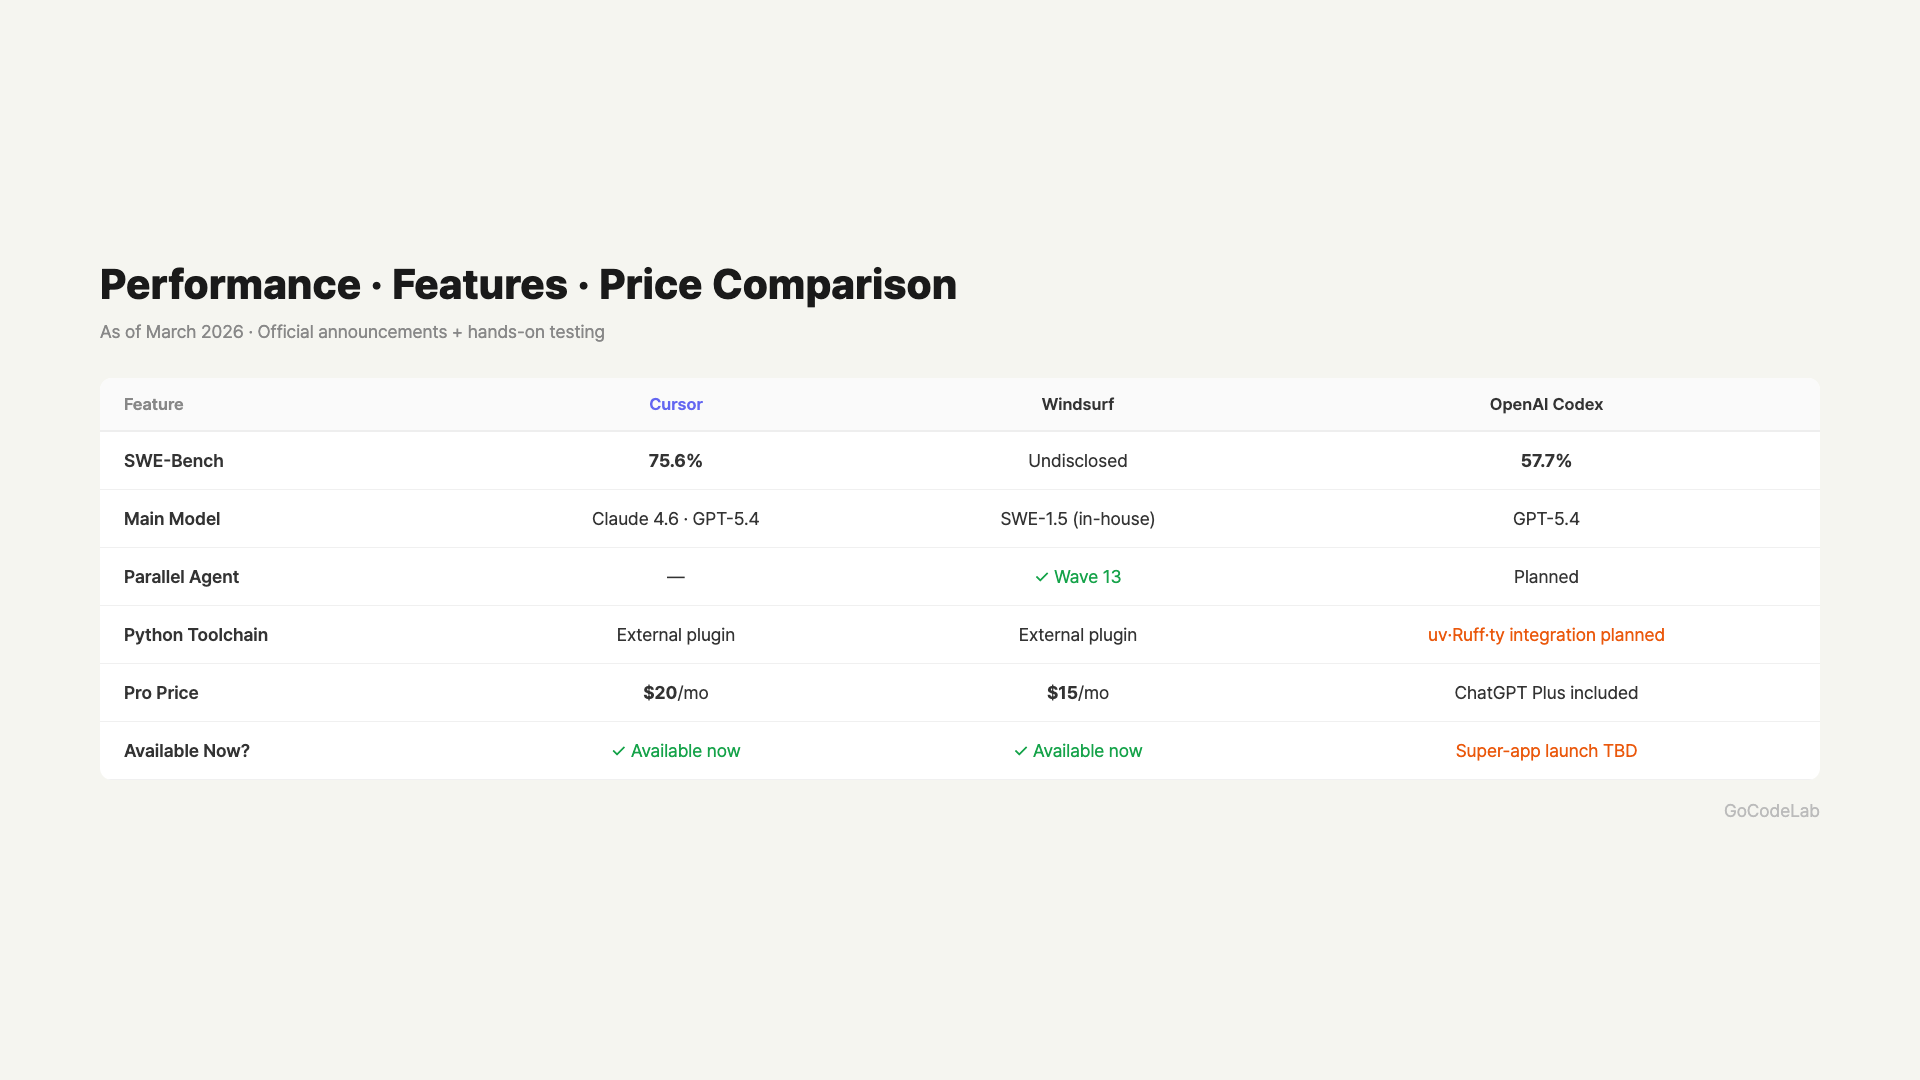Click the SWE-1.5 (in-house) cell
Screen dimensions: 1920x1080
[x=1077, y=519]
